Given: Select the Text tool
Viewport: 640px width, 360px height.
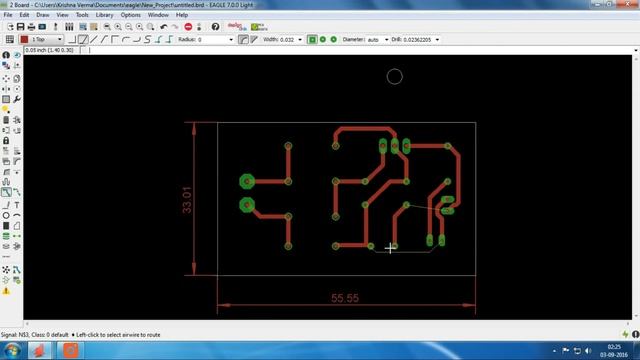Looking at the screenshot, I should coord(17,205).
